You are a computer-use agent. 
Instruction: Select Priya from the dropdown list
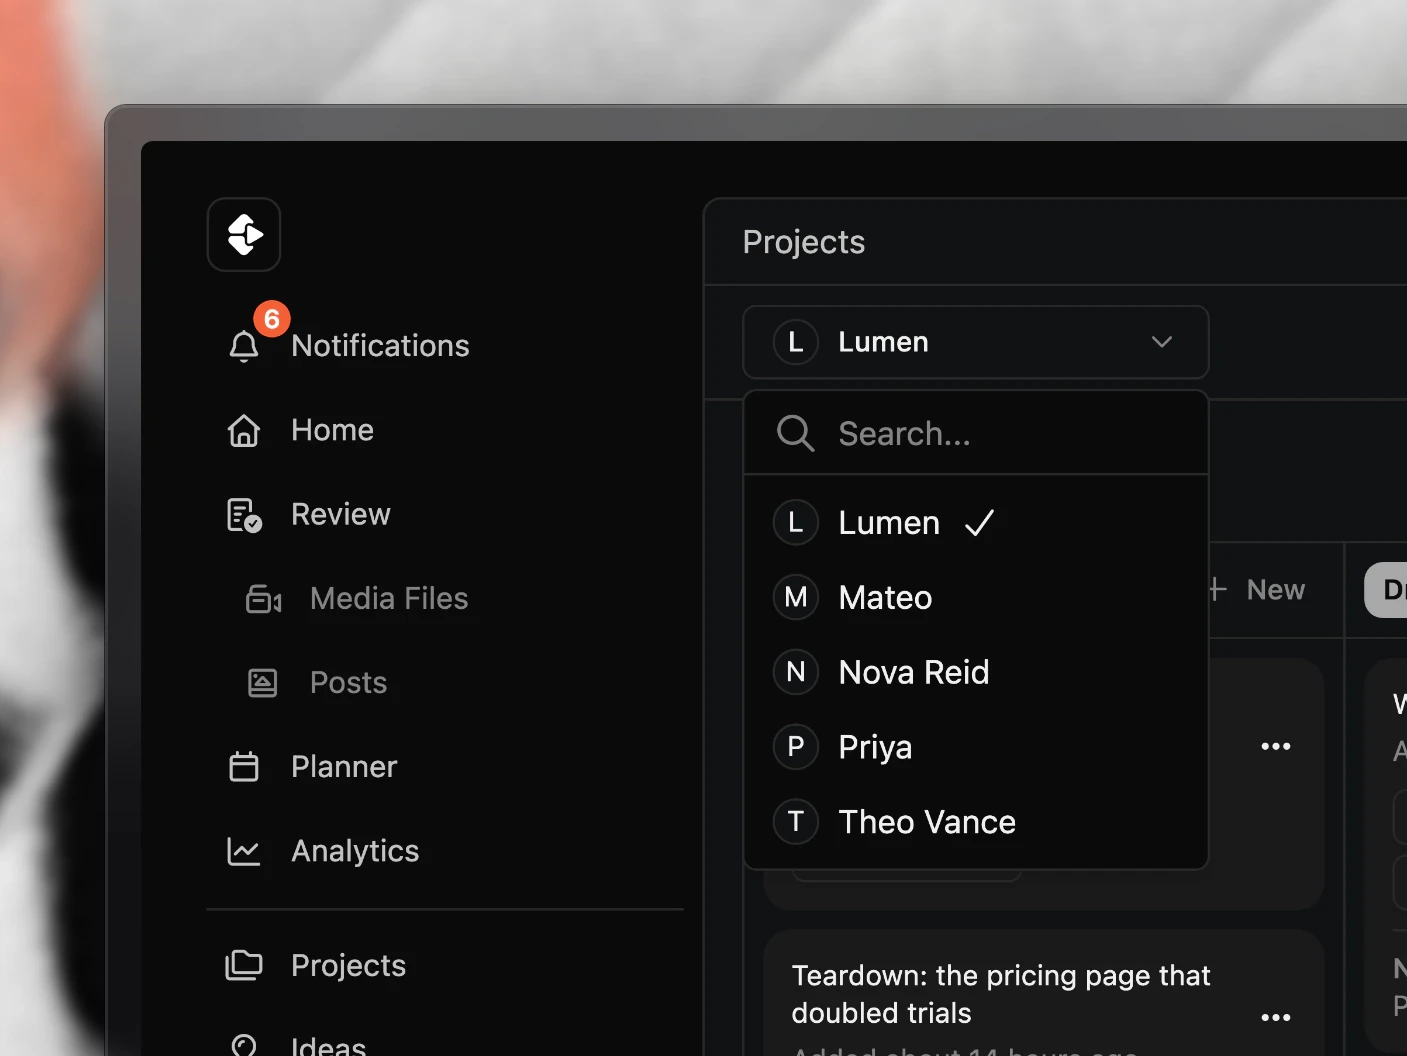(x=976, y=747)
